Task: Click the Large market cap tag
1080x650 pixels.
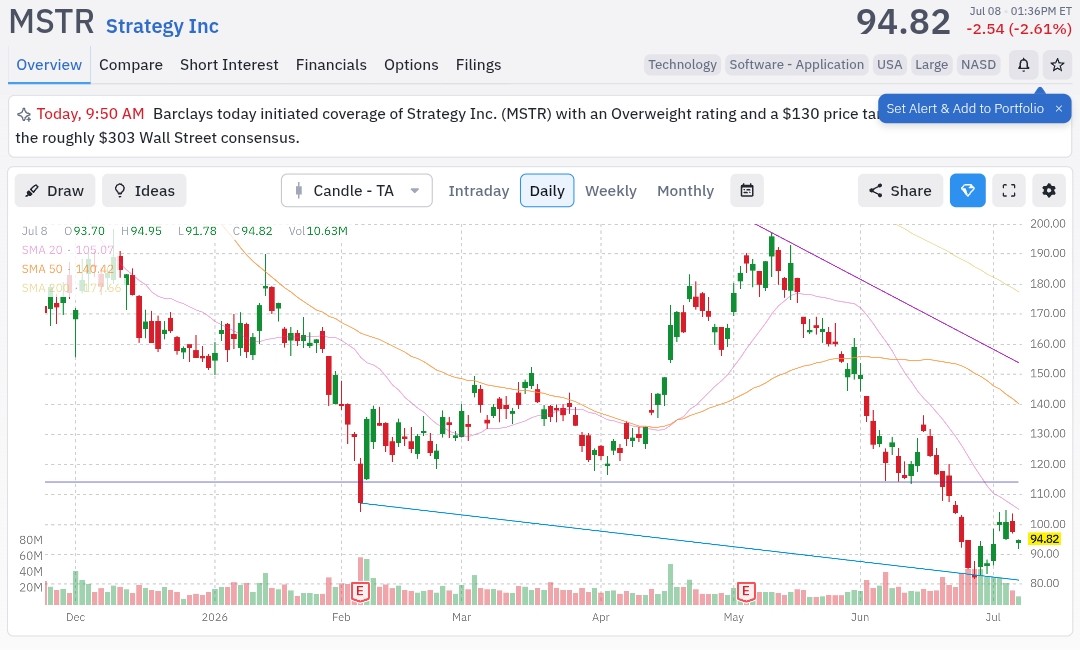Action: [931, 65]
